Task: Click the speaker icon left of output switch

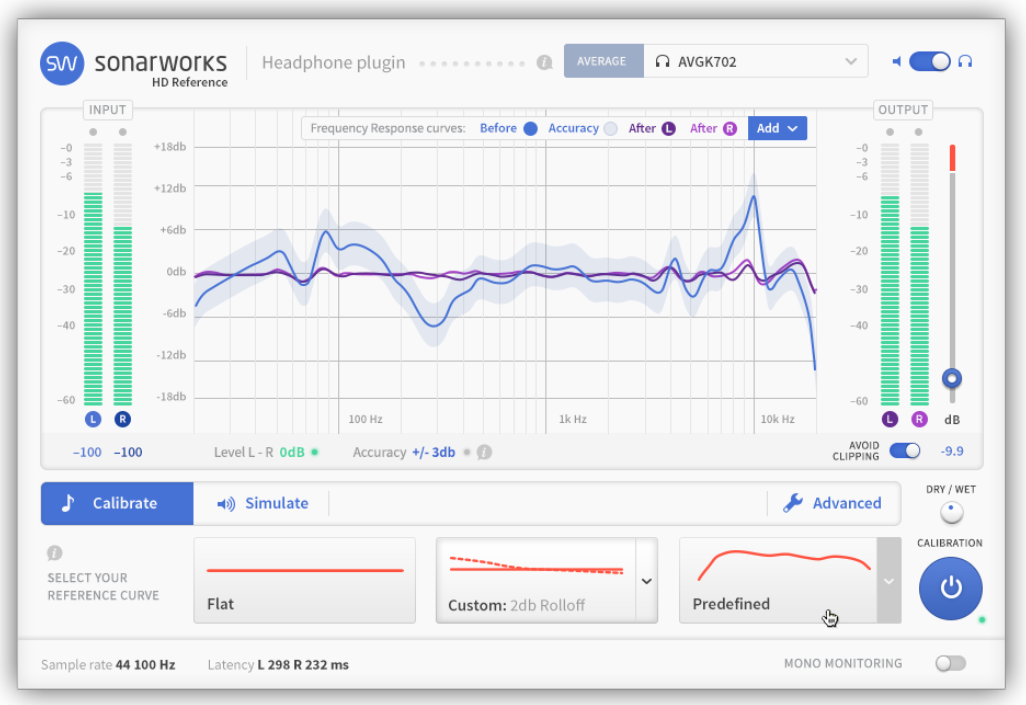Action: point(896,62)
